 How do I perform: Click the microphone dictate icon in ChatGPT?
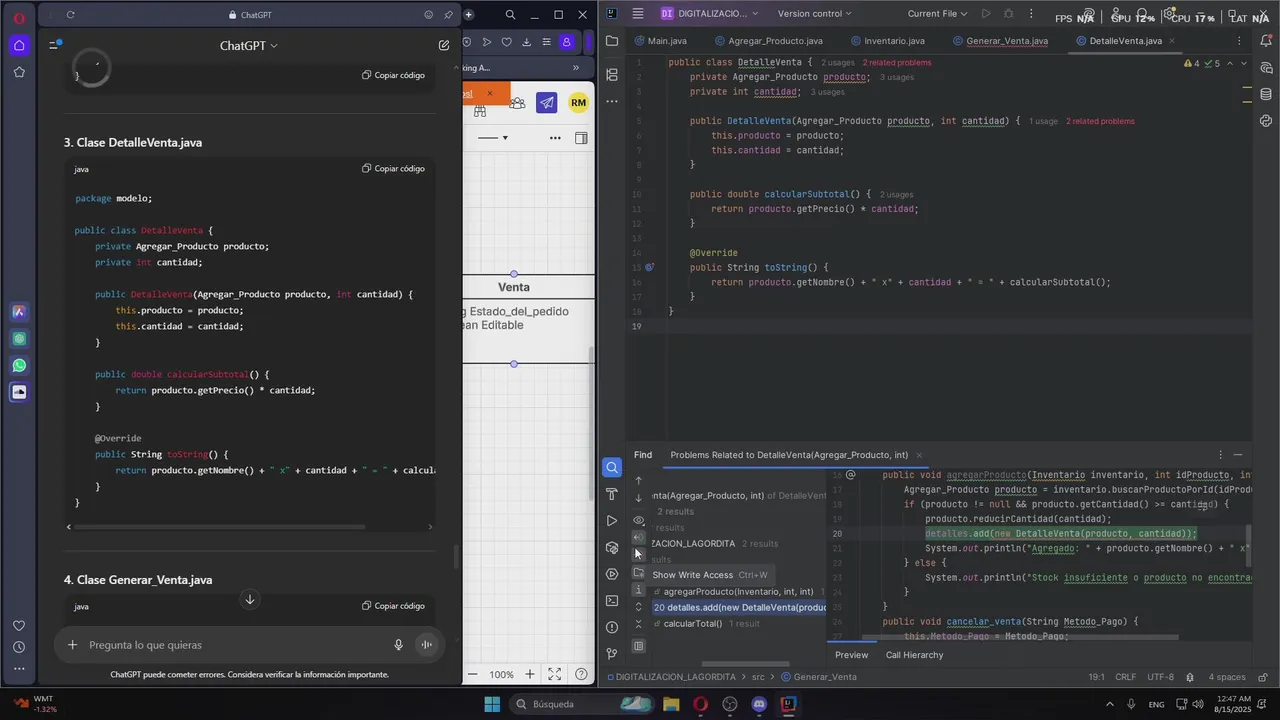point(398,645)
